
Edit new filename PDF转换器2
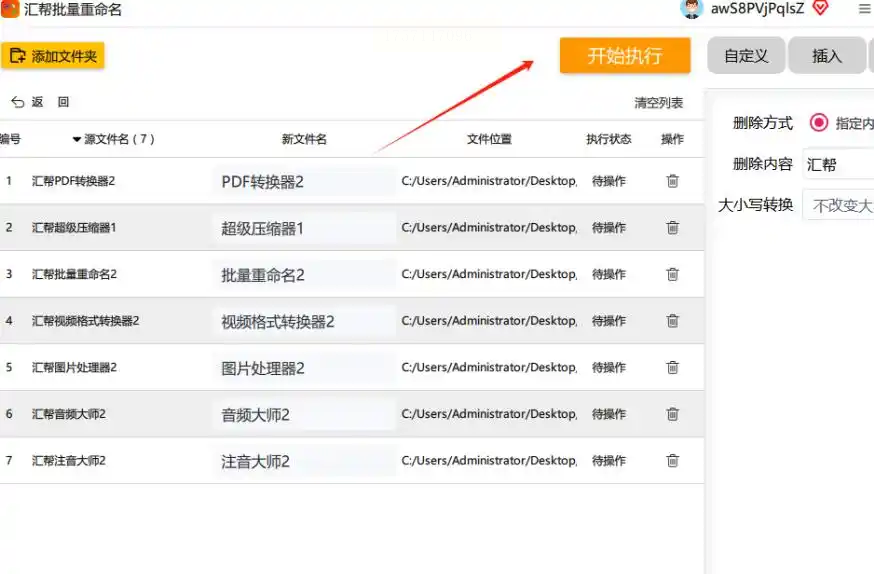[304, 182]
